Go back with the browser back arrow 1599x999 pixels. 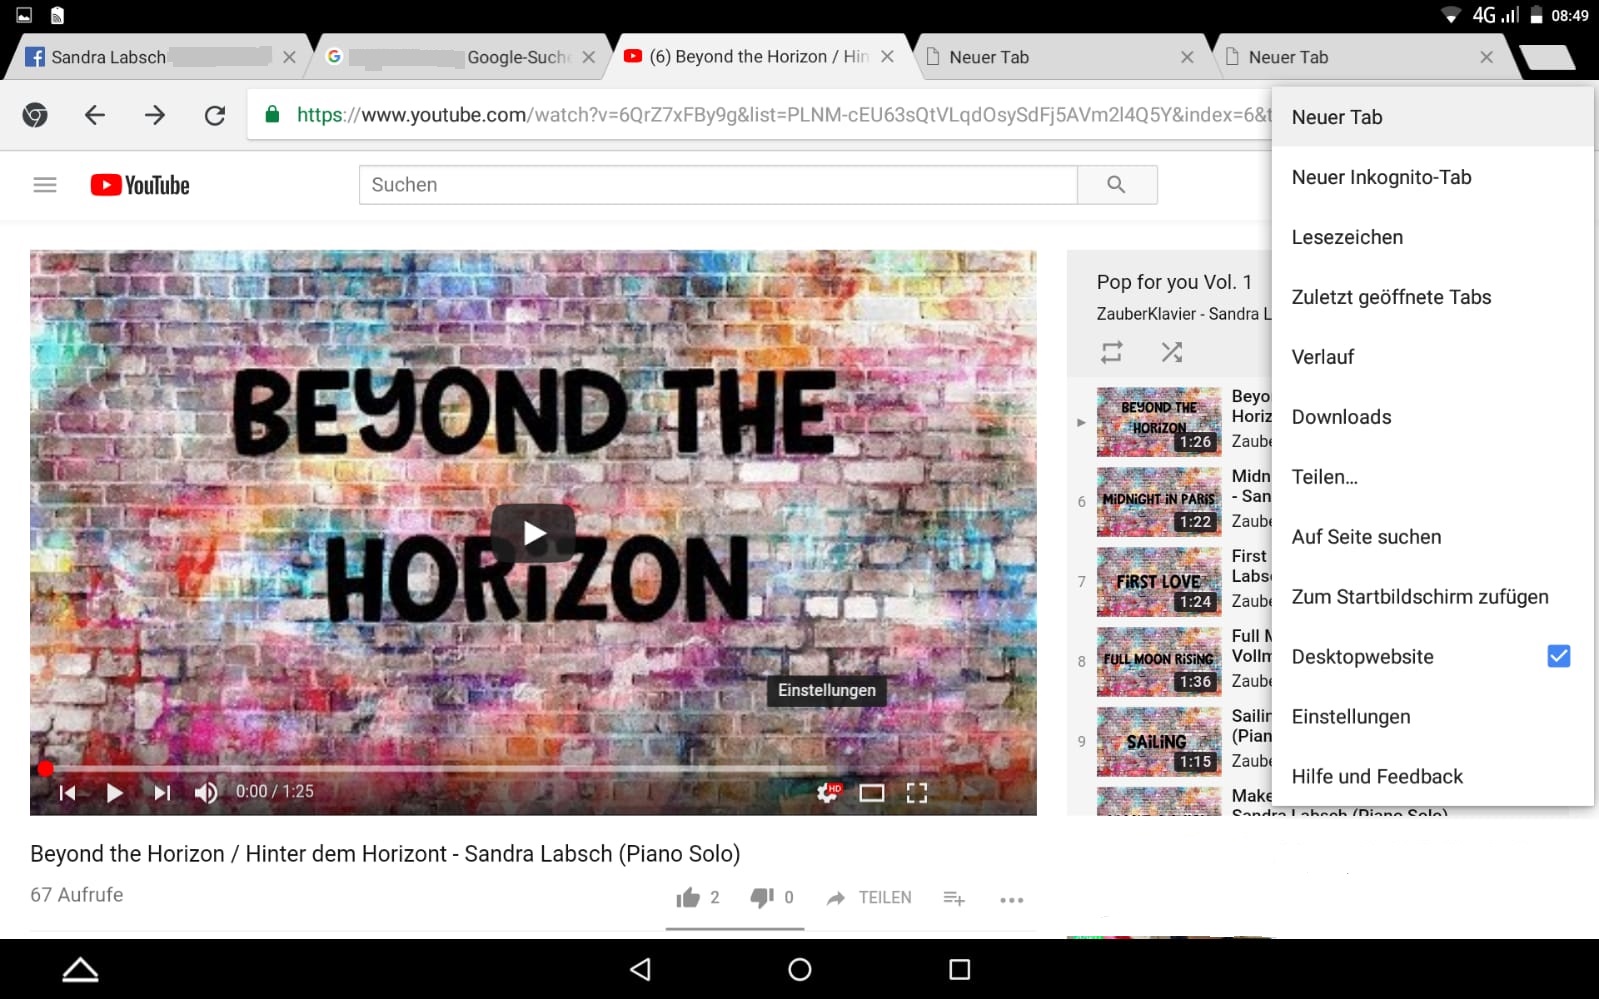pyautogui.click(x=95, y=115)
